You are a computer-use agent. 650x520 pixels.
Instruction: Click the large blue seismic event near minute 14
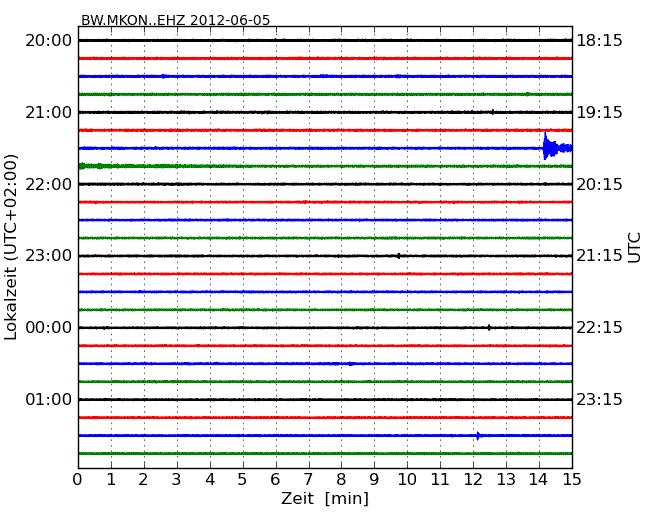pos(557,146)
